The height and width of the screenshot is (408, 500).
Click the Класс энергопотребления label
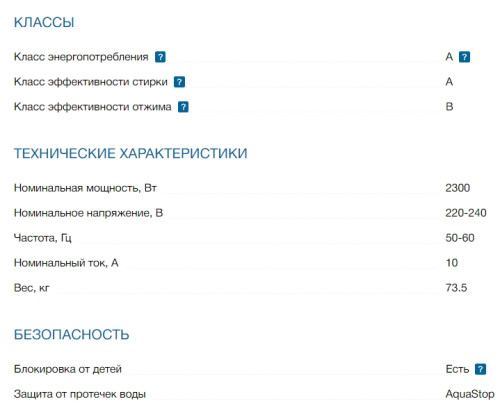point(81,57)
